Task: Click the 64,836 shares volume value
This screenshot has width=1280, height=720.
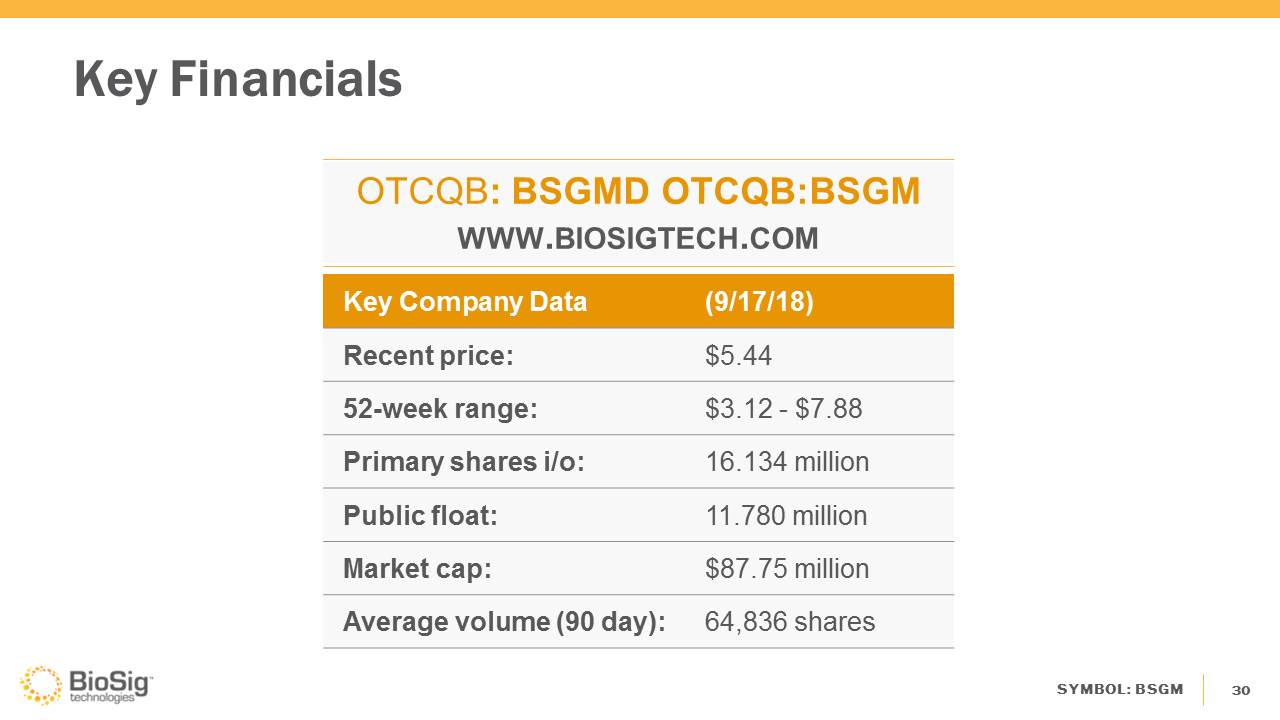Action: click(x=790, y=622)
